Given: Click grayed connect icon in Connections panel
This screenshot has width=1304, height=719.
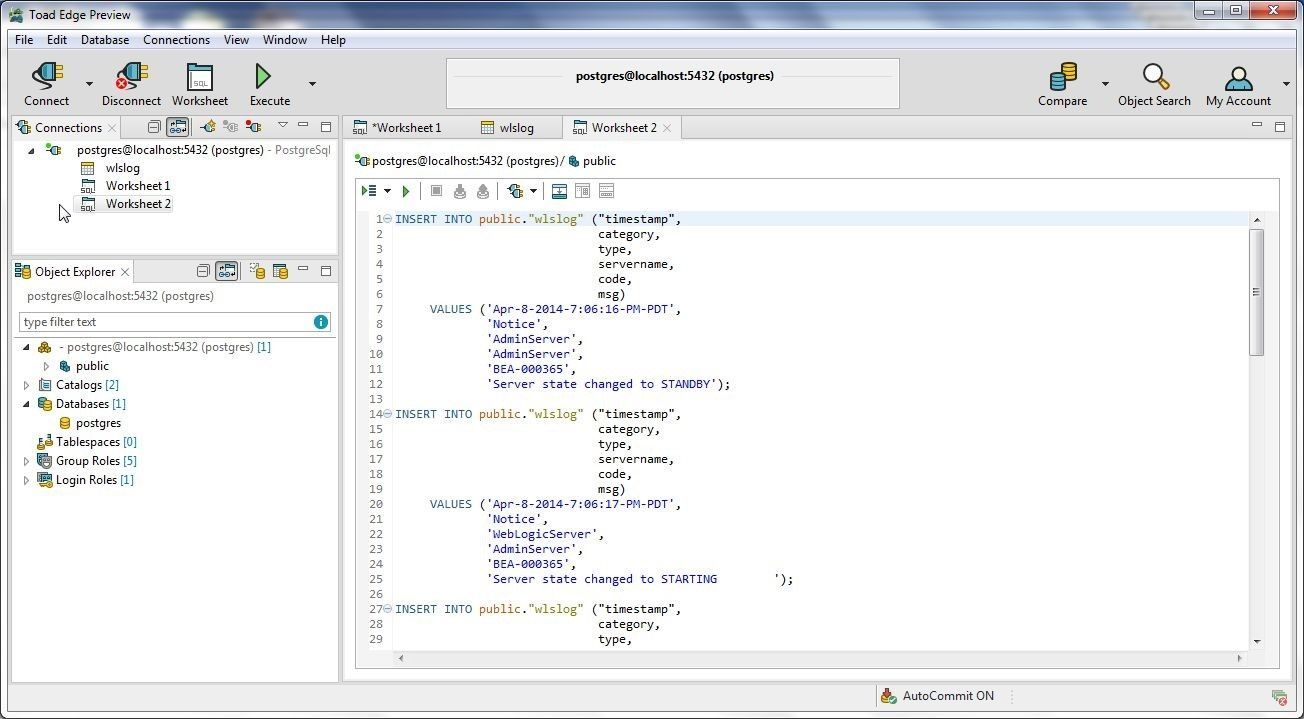Looking at the screenshot, I should click(x=230, y=127).
